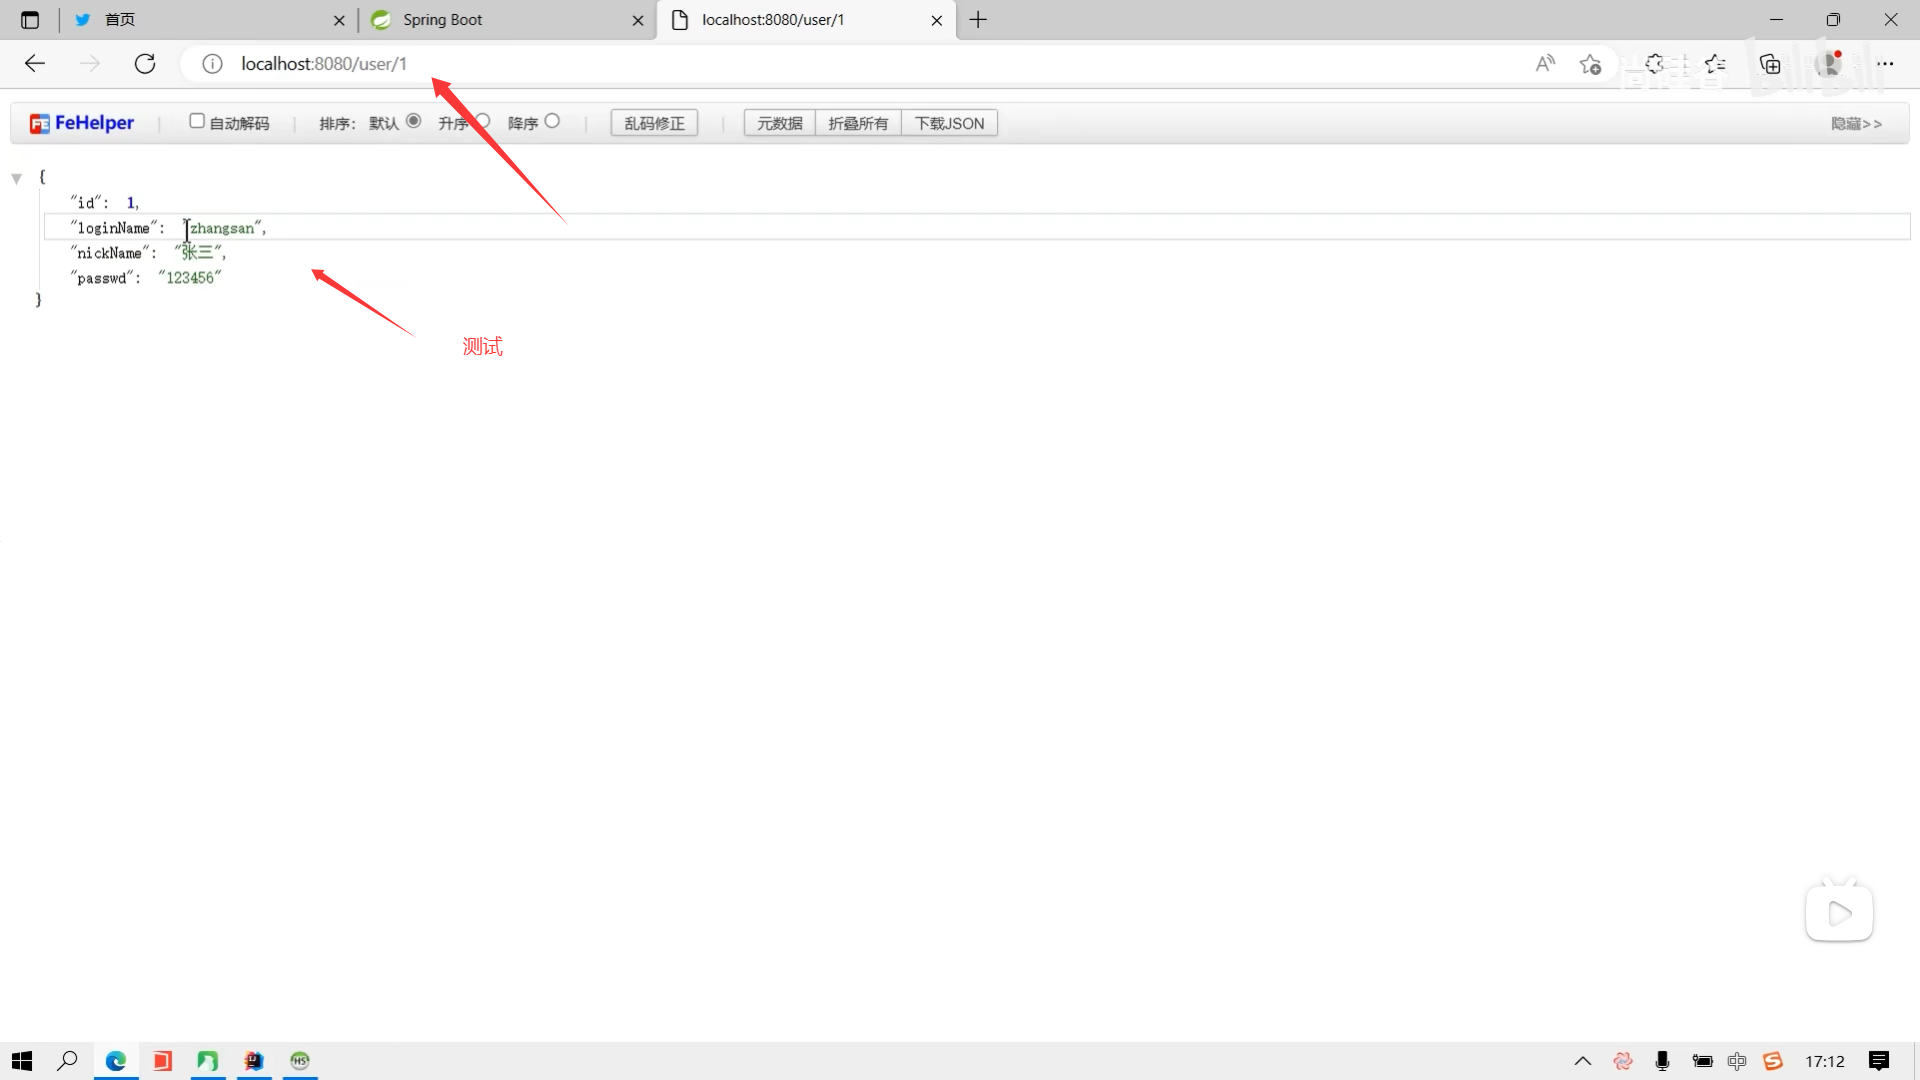Open the favorites list
This screenshot has height=1080, width=1920.
point(1716,64)
